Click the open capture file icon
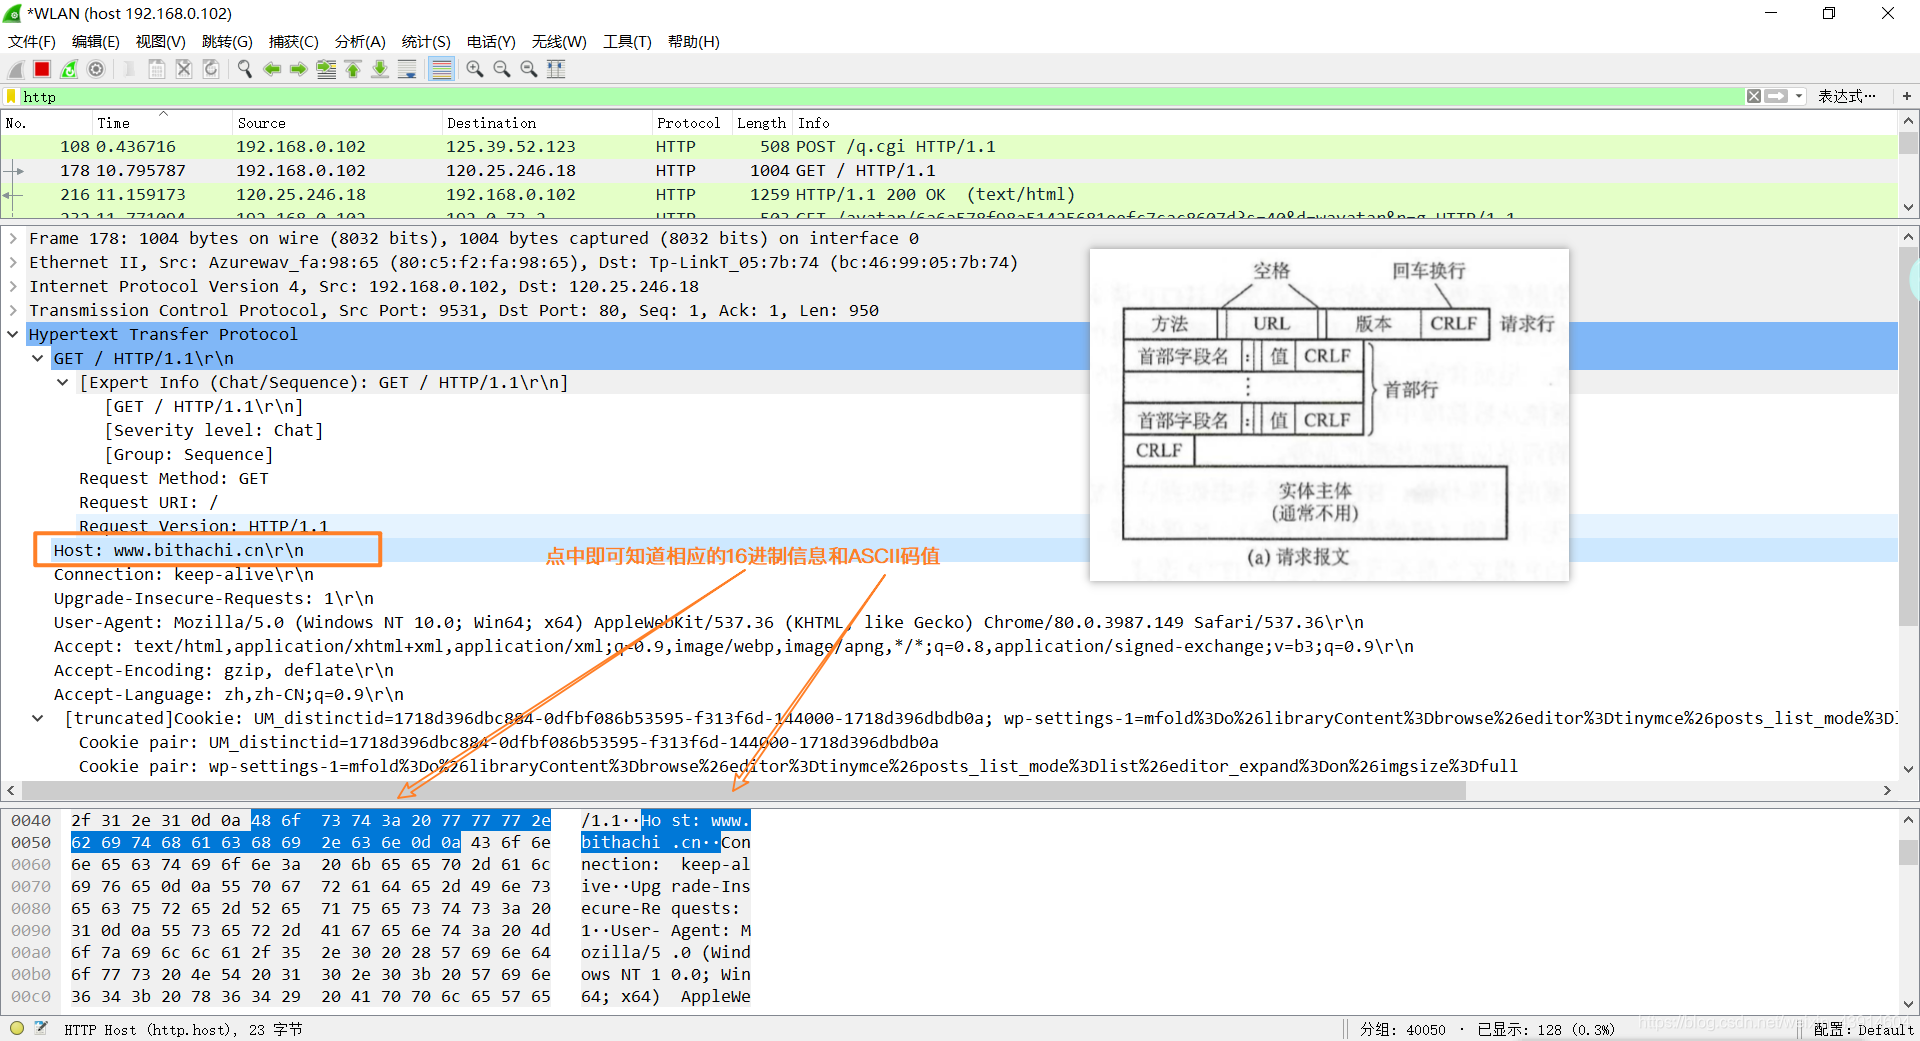The height and width of the screenshot is (1041, 1920). 130,69
